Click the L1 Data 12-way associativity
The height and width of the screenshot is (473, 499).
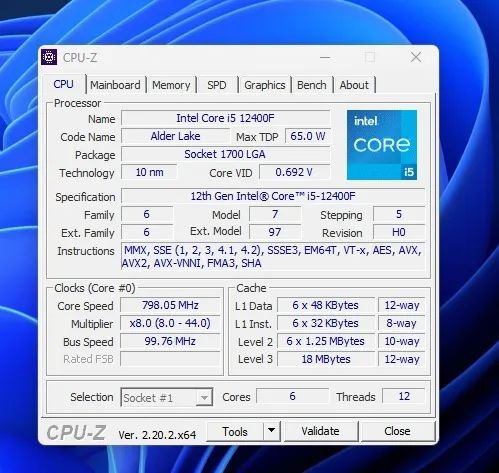coord(402,305)
